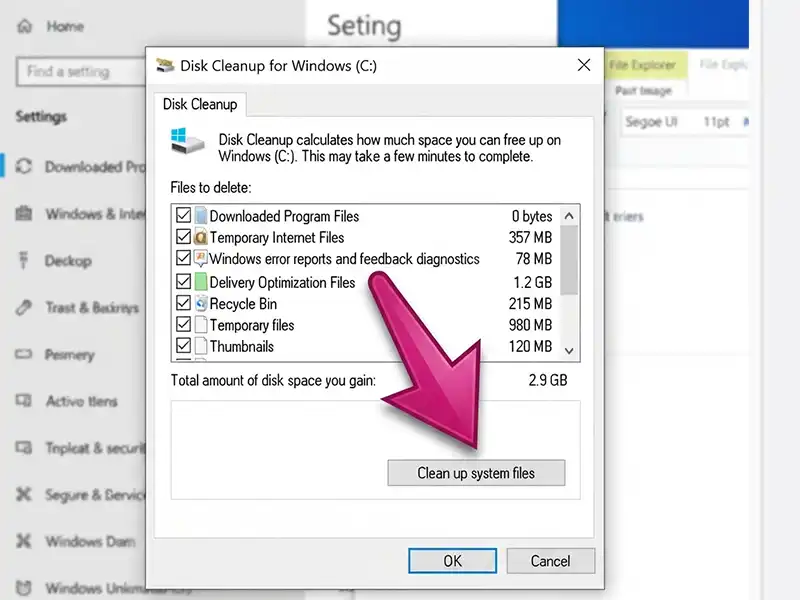Click the Temporary files page icon

pos(201,324)
